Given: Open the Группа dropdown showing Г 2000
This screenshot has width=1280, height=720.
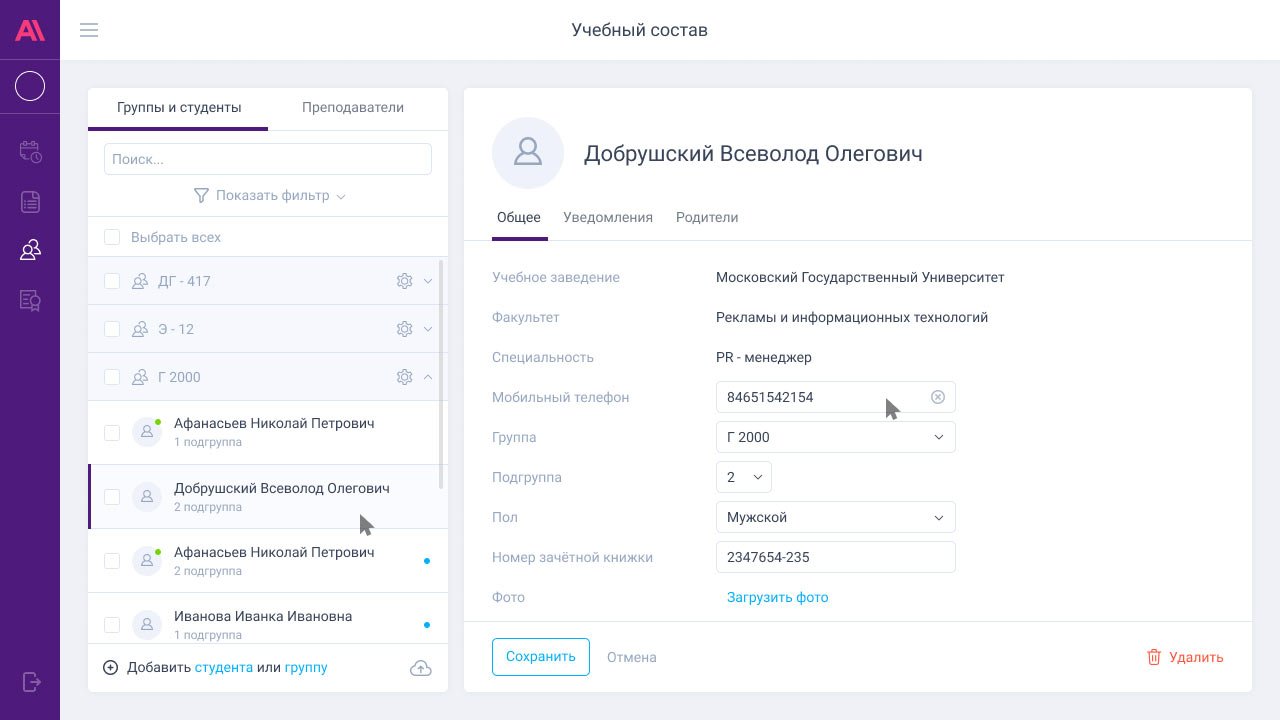Looking at the screenshot, I should coord(835,437).
